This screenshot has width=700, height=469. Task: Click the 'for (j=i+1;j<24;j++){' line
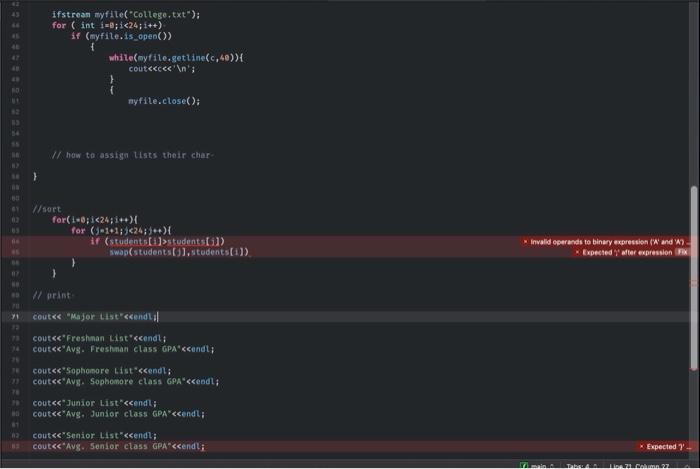click(x=121, y=231)
